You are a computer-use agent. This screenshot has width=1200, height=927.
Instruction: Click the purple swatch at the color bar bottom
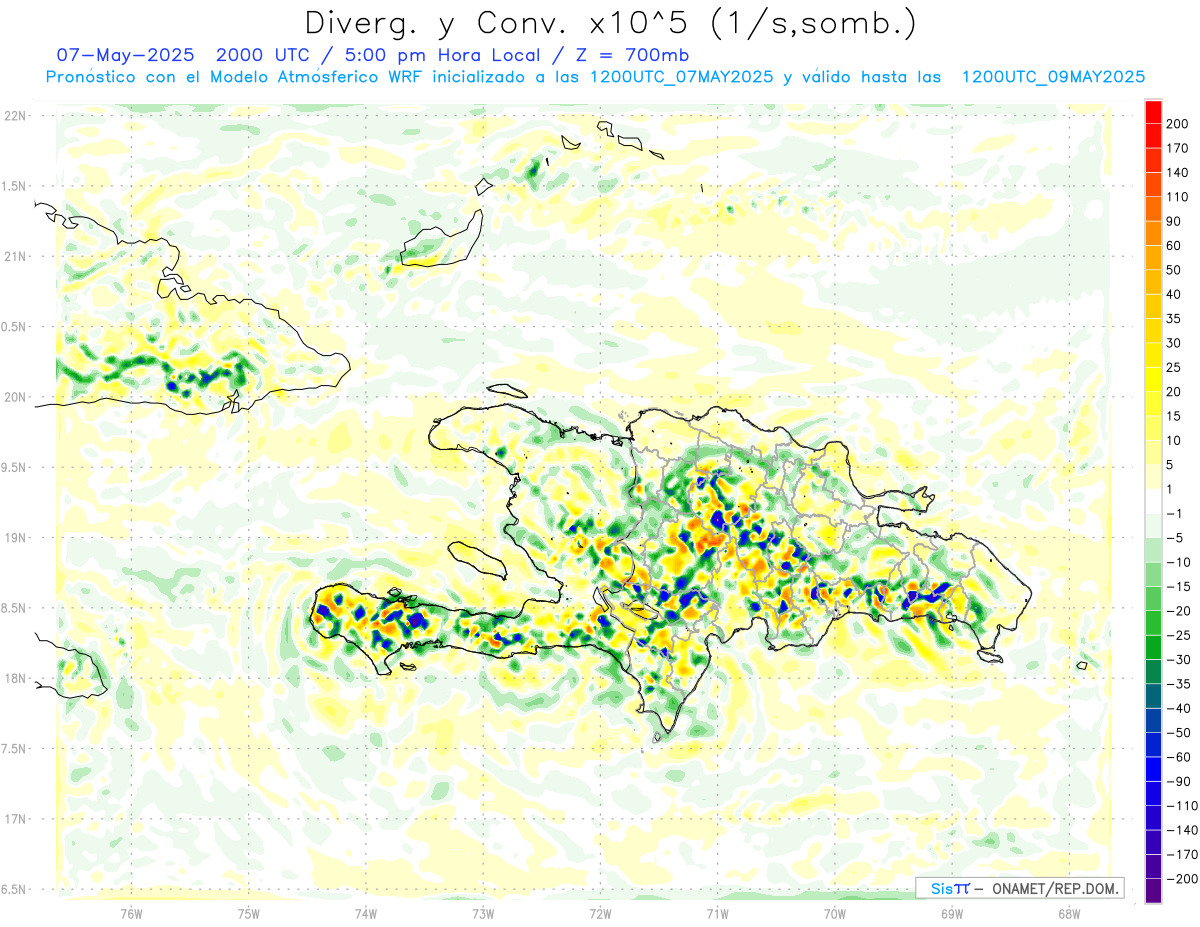[x=1153, y=891]
